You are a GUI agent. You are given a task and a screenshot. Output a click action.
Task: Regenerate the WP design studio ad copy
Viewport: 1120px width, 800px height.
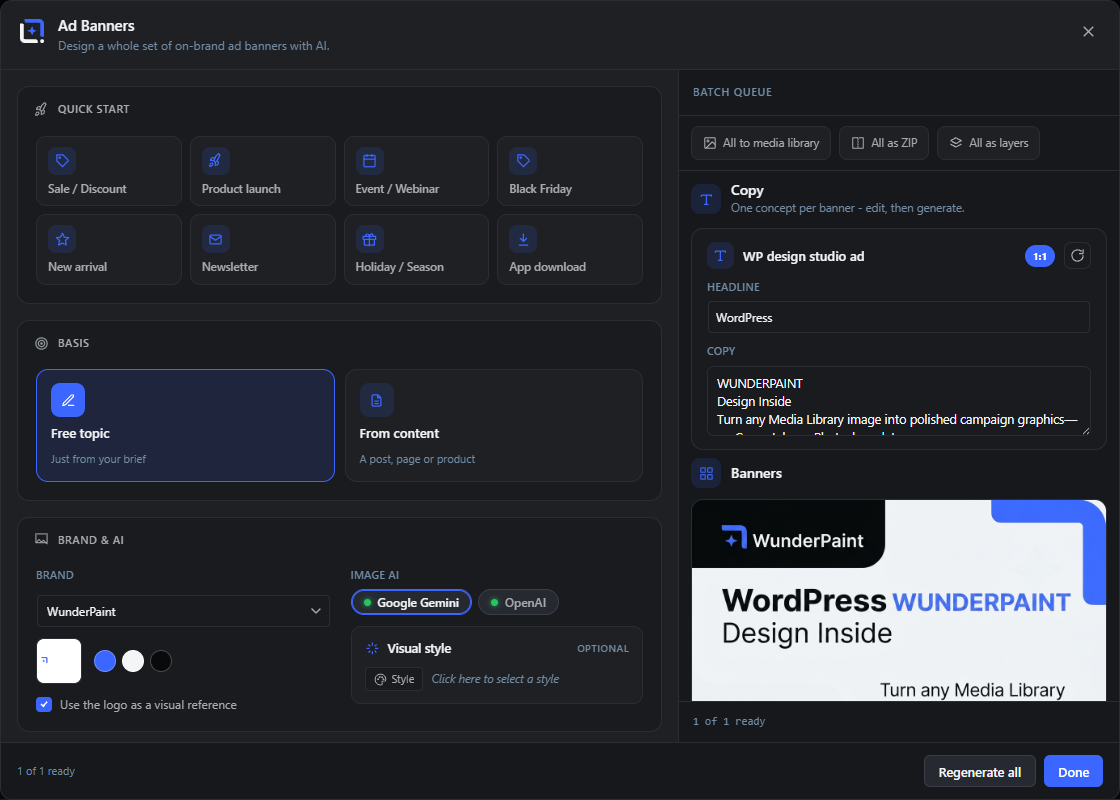(x=1077, y=255)
